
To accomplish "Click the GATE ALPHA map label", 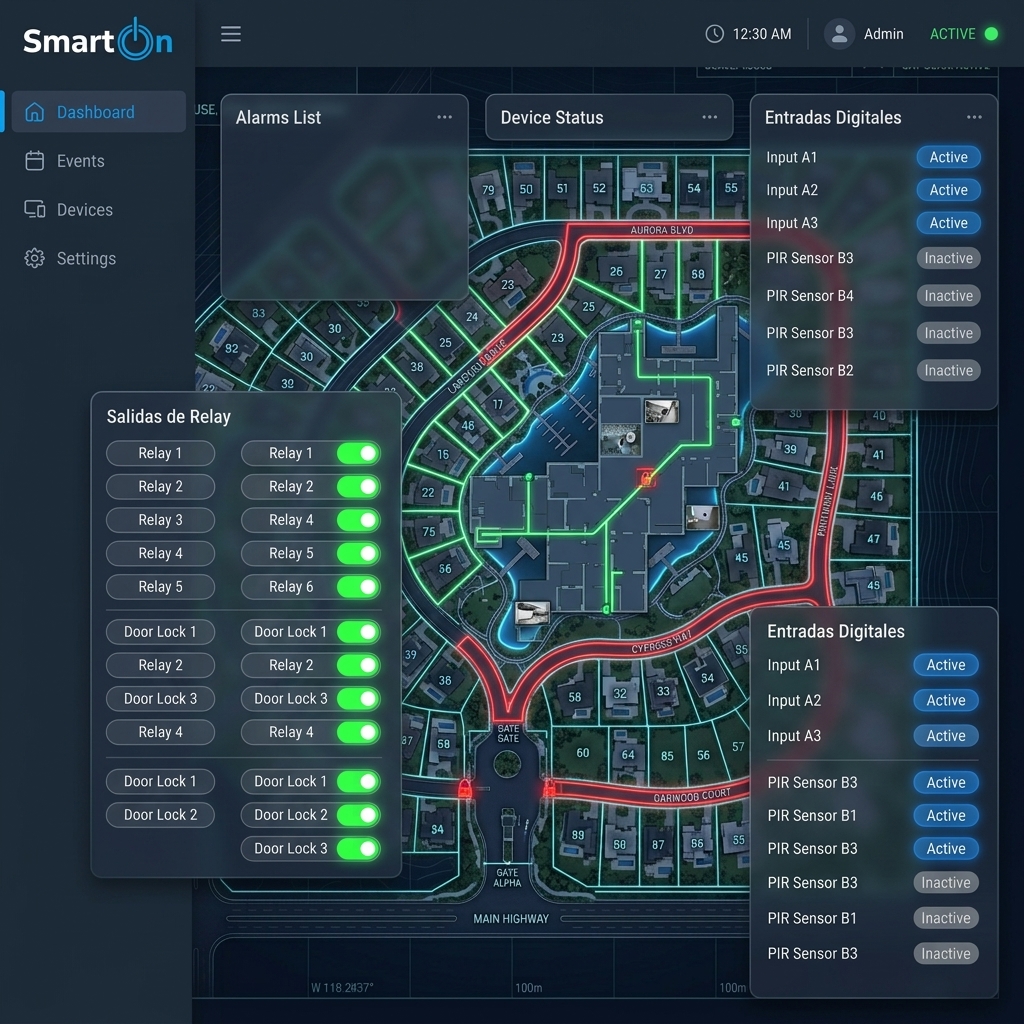I will click(x=507, y=878).
